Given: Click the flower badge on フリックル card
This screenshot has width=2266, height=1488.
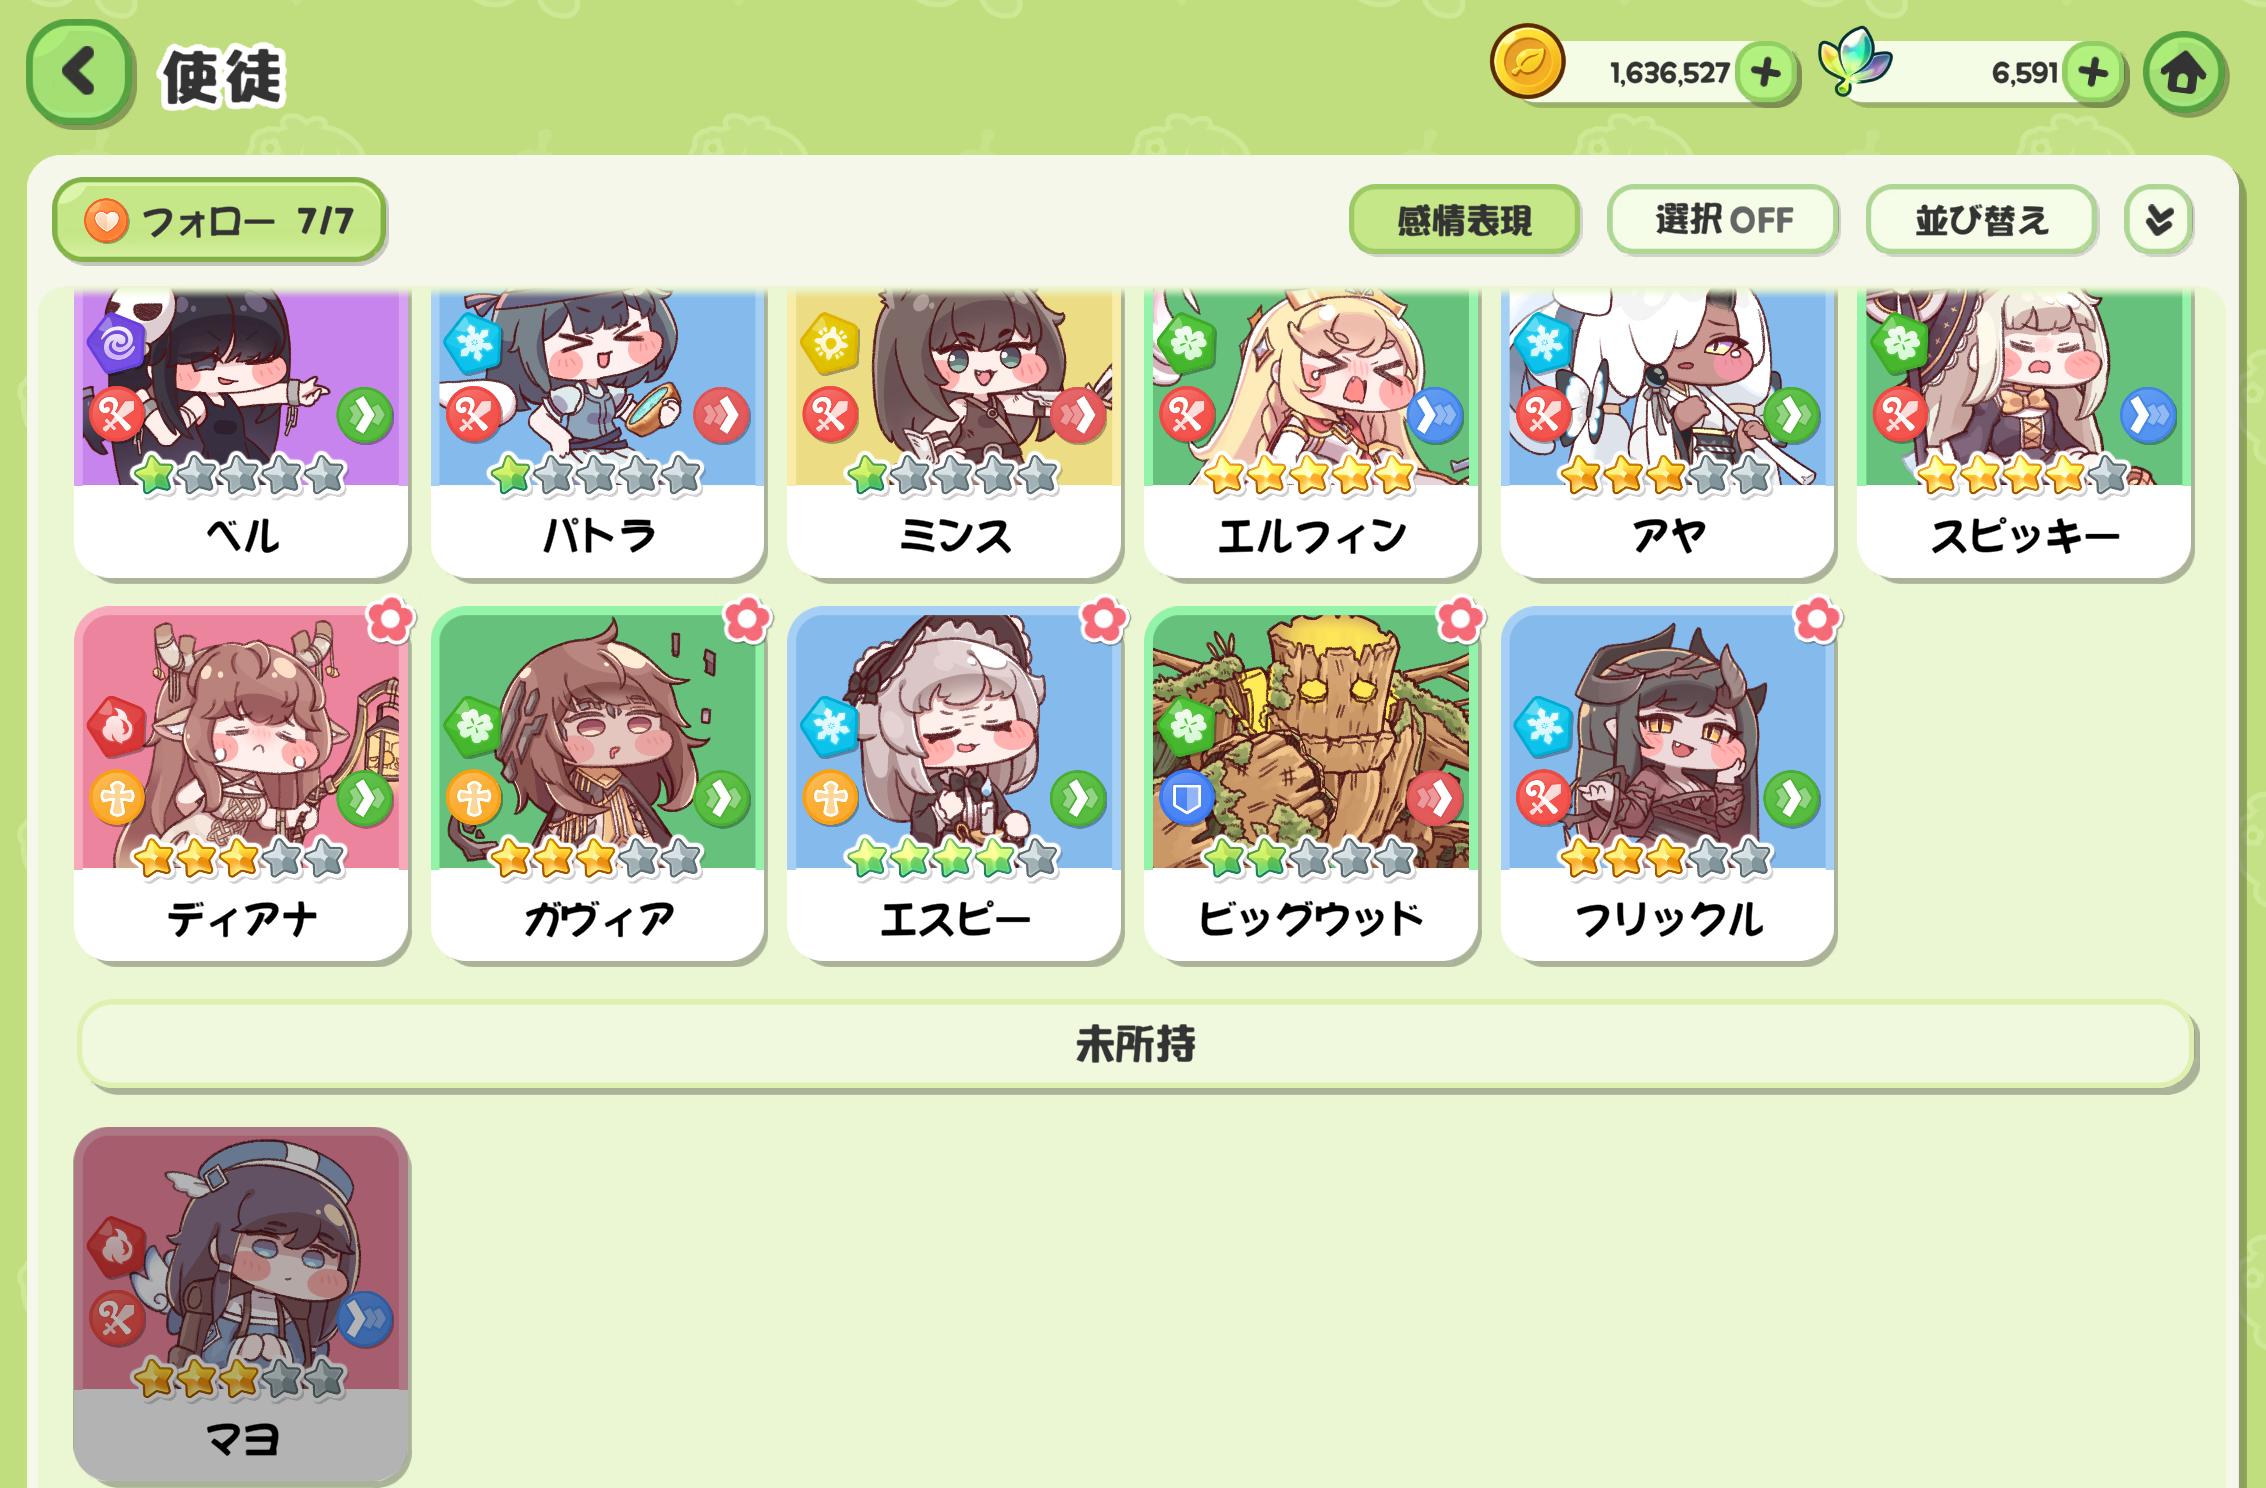Looking at the screenshot, I should [1816, 620].
